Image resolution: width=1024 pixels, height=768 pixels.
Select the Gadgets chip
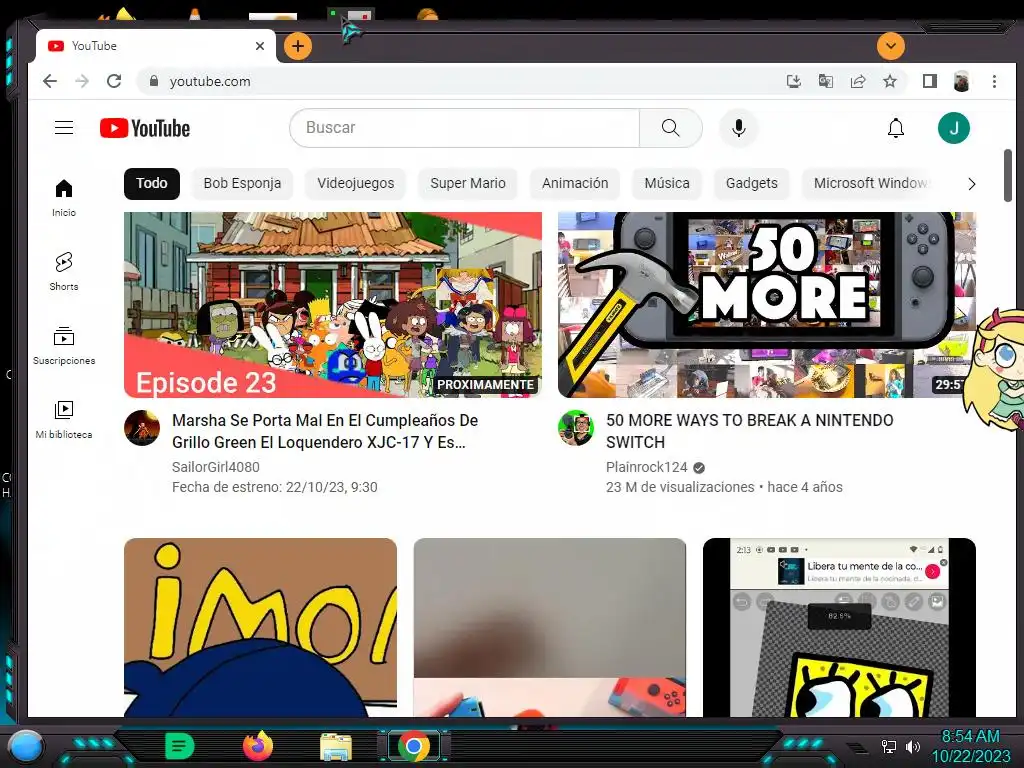tap(752, 184)
